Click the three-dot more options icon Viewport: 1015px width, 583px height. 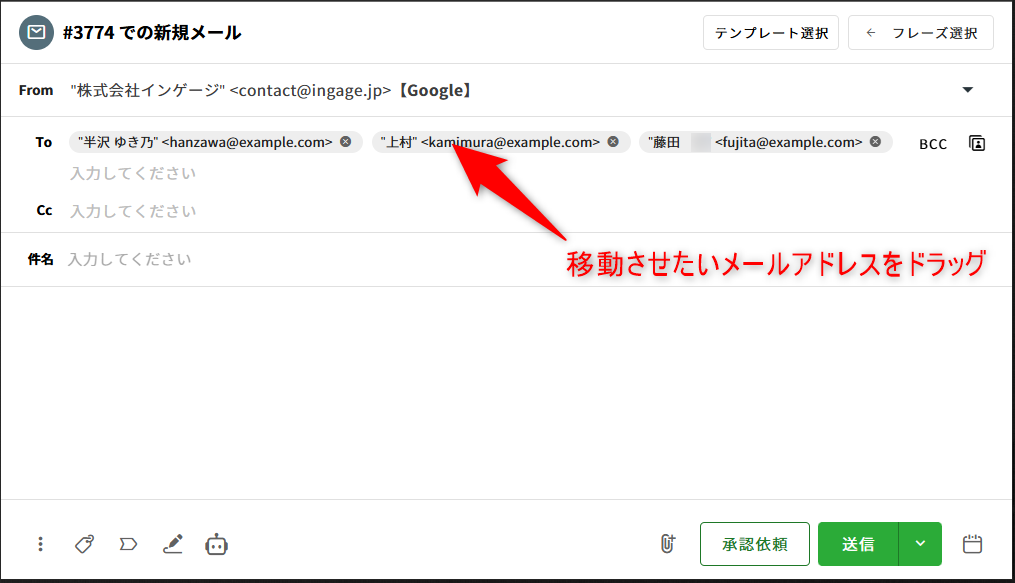[x=40, y=544]
